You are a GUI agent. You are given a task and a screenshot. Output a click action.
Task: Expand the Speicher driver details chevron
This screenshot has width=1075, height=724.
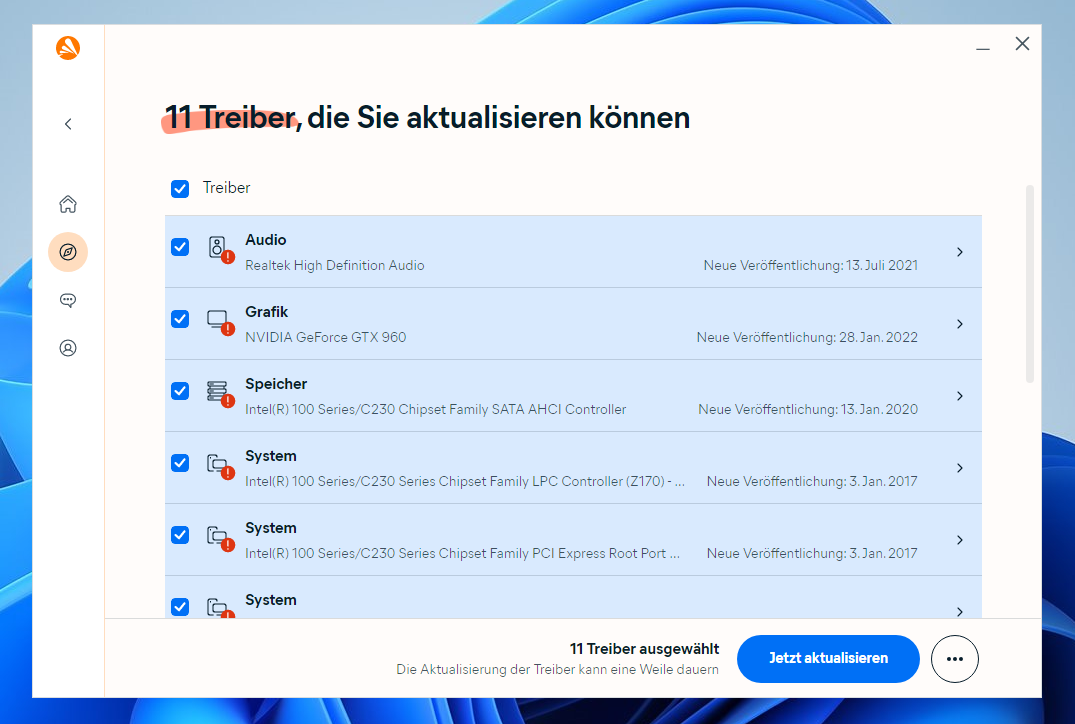960,396
